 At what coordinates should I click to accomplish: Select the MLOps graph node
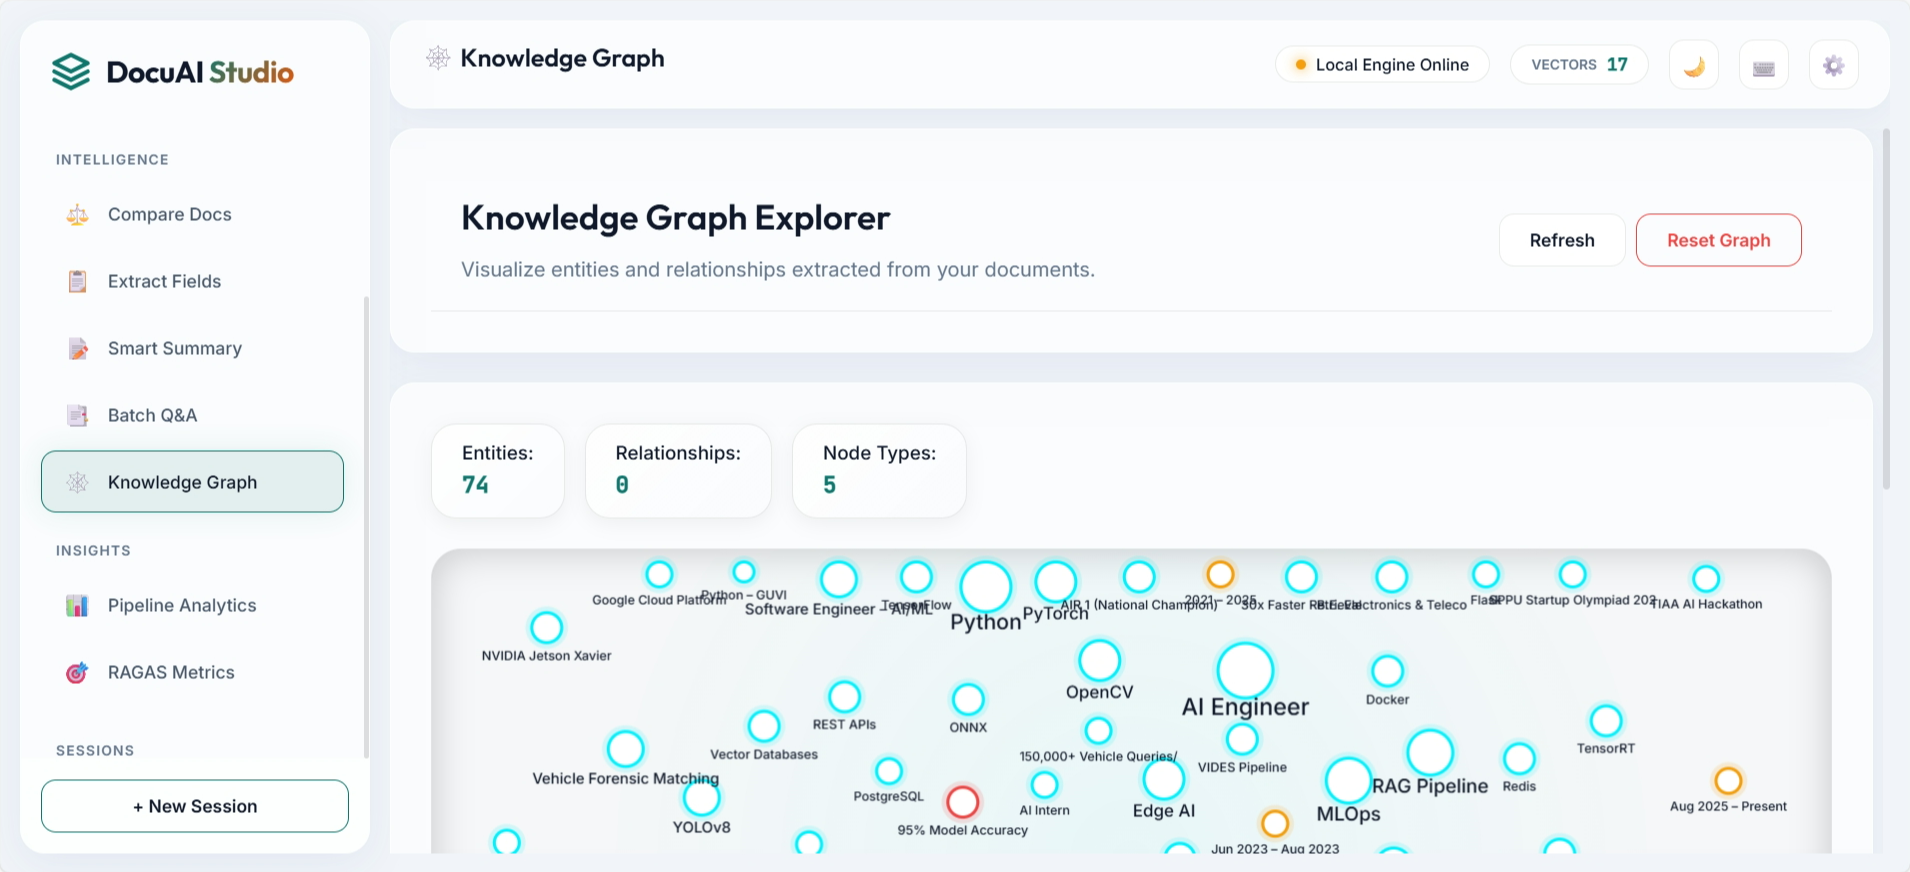point(1348,780)
